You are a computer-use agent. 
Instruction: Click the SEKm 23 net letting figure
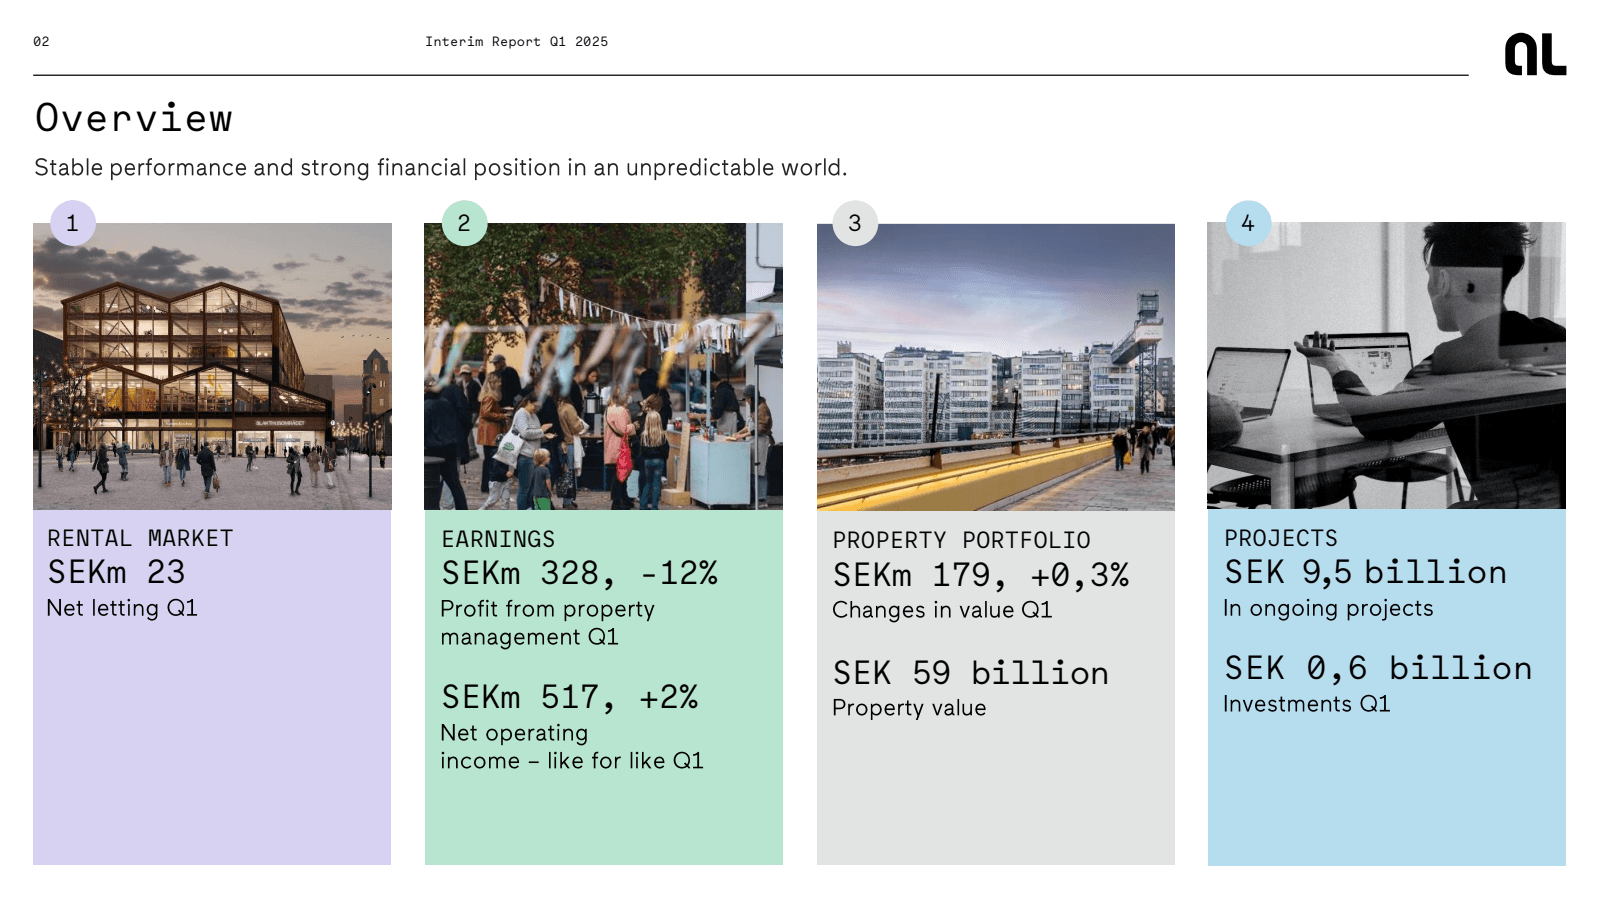click(116, 572)
